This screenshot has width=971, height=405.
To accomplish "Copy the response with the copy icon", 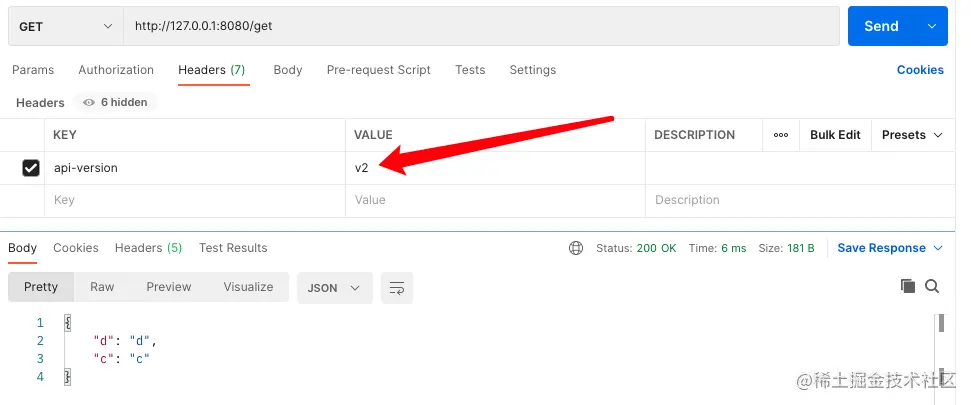I will pyautogui.click(x=908, y=285).
